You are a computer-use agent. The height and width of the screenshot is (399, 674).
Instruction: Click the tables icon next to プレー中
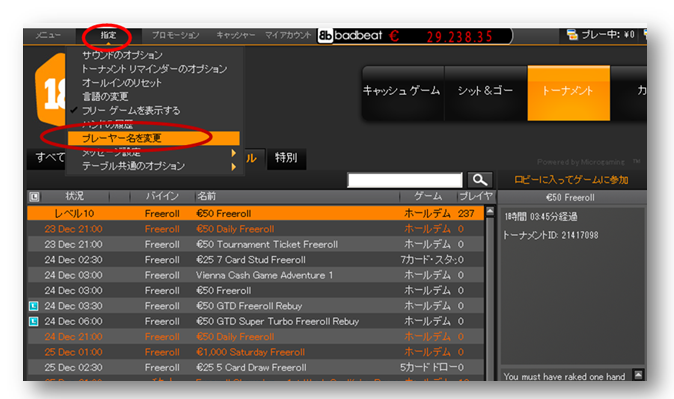572,34
